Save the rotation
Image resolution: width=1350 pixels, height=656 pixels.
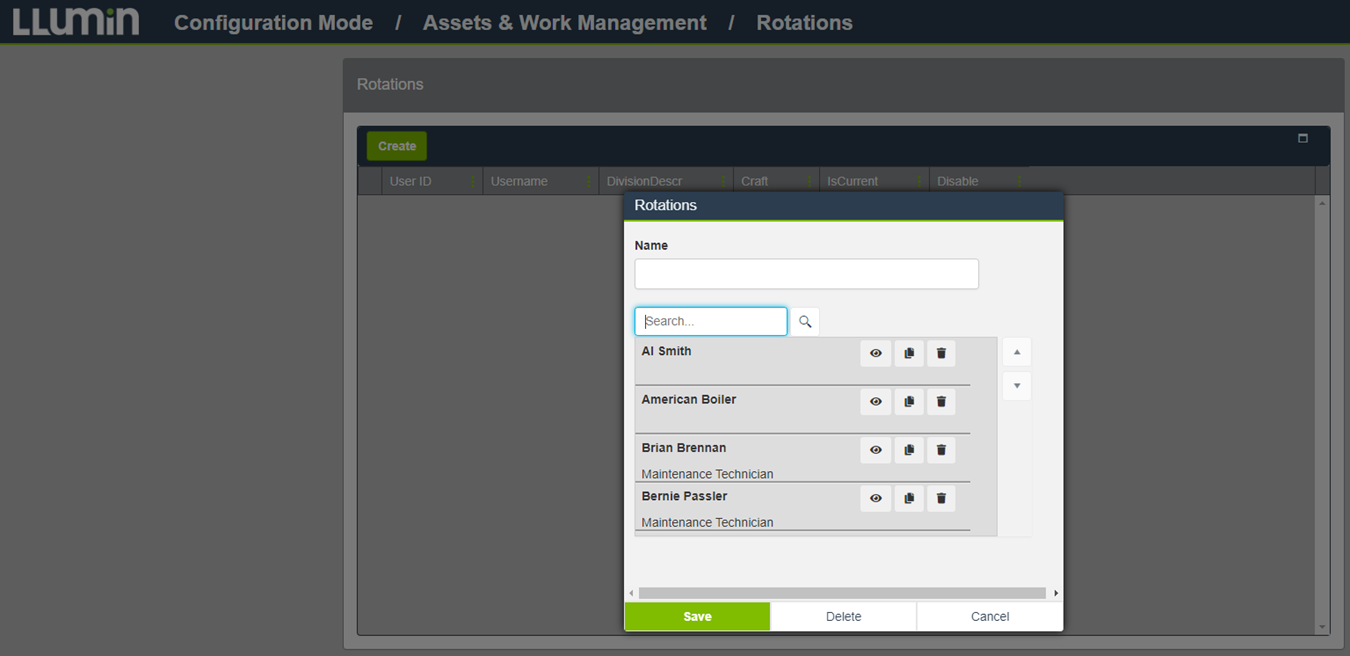(697, 617)
